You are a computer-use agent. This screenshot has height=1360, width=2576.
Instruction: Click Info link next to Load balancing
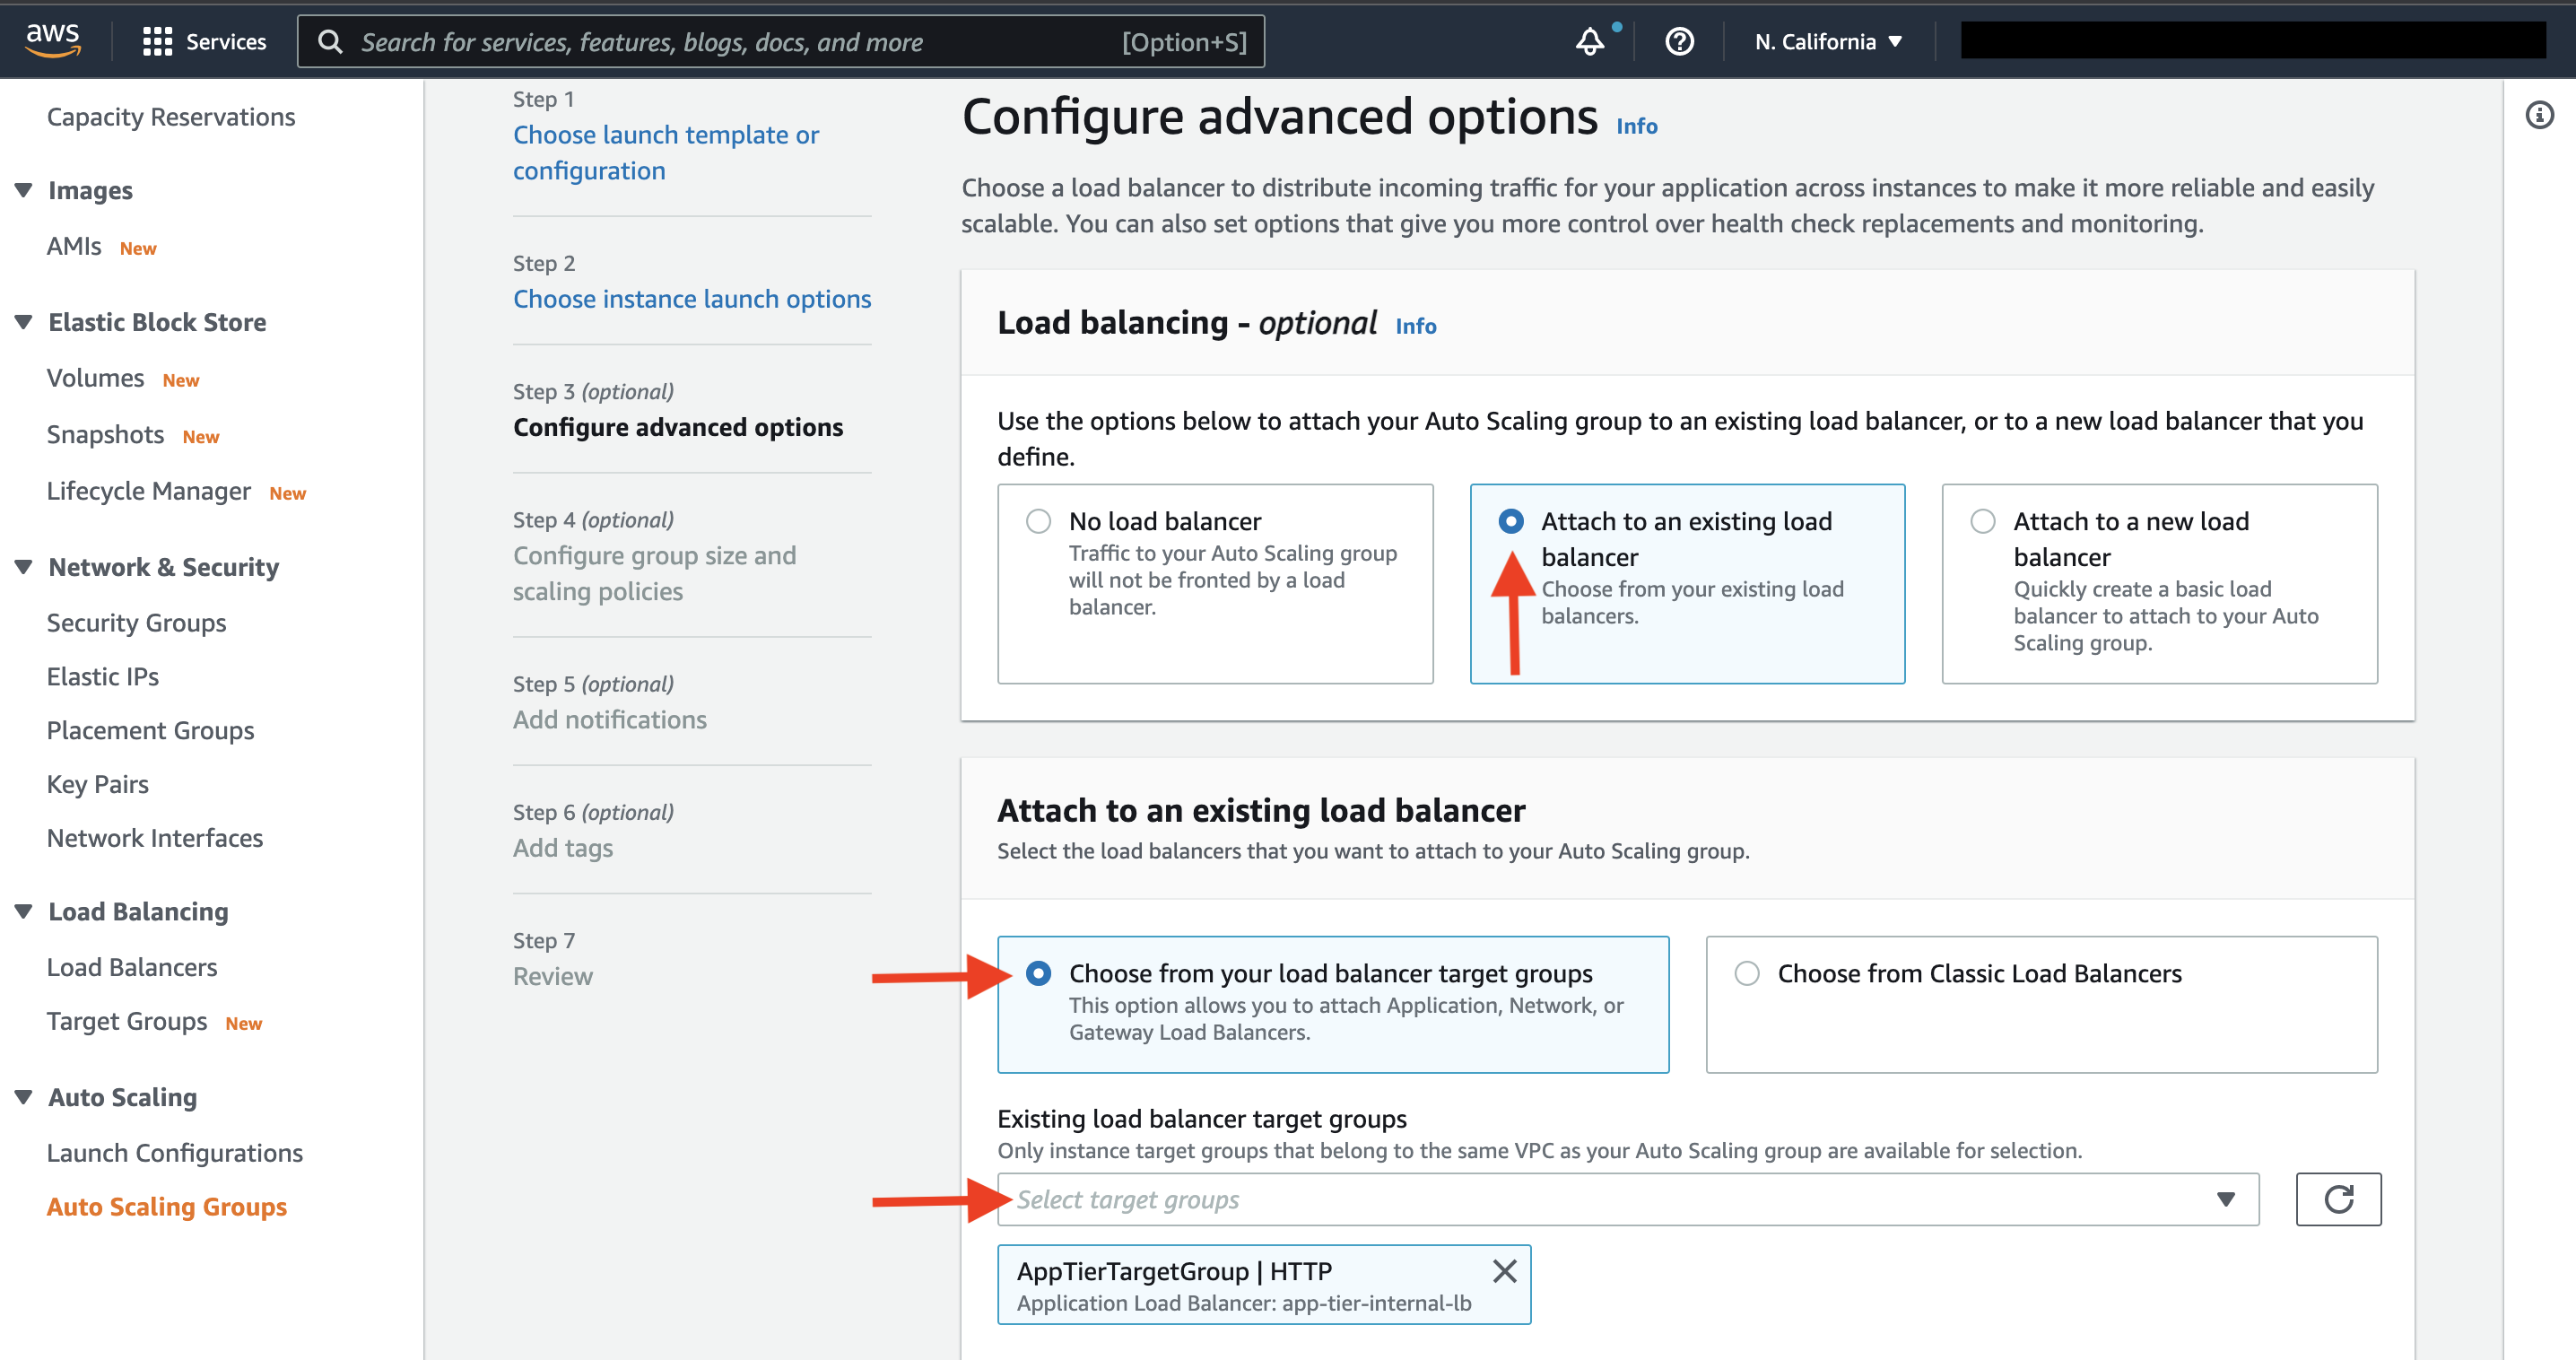click(1415, 326)
